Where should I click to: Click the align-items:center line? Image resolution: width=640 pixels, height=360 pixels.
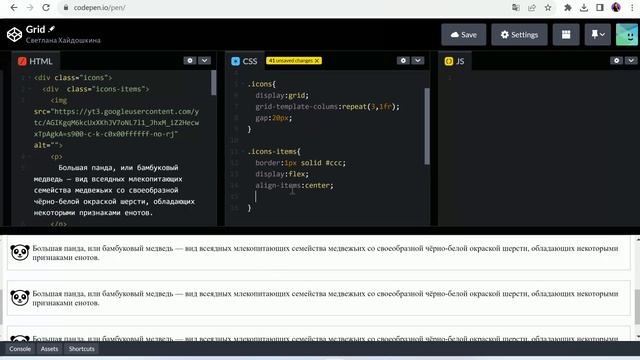click(x=294, y=185)
